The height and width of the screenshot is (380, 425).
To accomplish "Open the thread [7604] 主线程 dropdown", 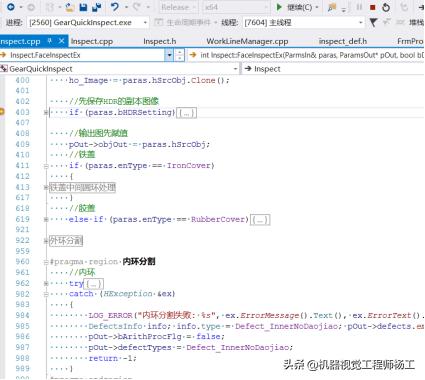I will pos(303,23).
